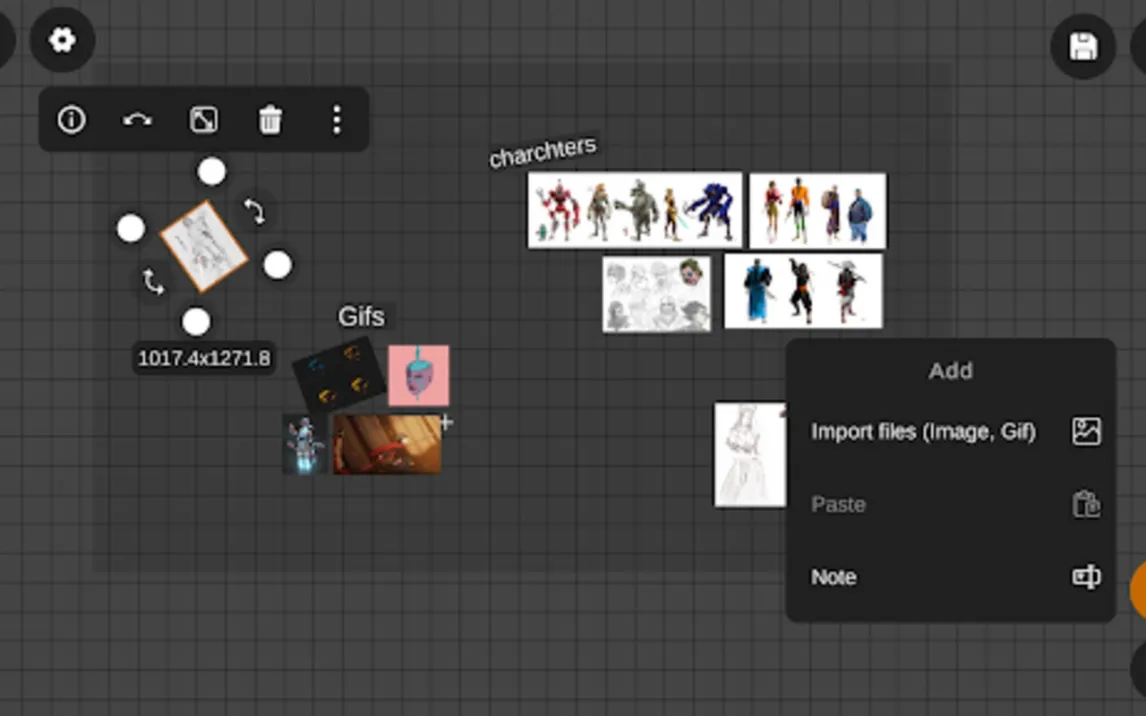Select the three samurai characters image
This screenshot has width=1146, height=716.
(x=803, y=290)
